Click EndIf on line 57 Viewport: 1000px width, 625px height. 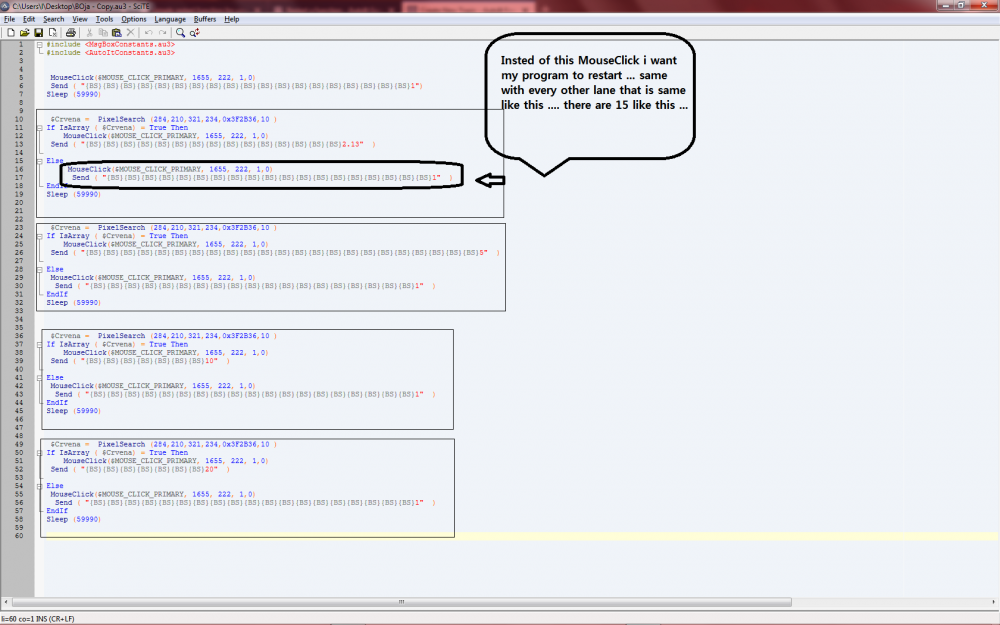coord(57,511)
